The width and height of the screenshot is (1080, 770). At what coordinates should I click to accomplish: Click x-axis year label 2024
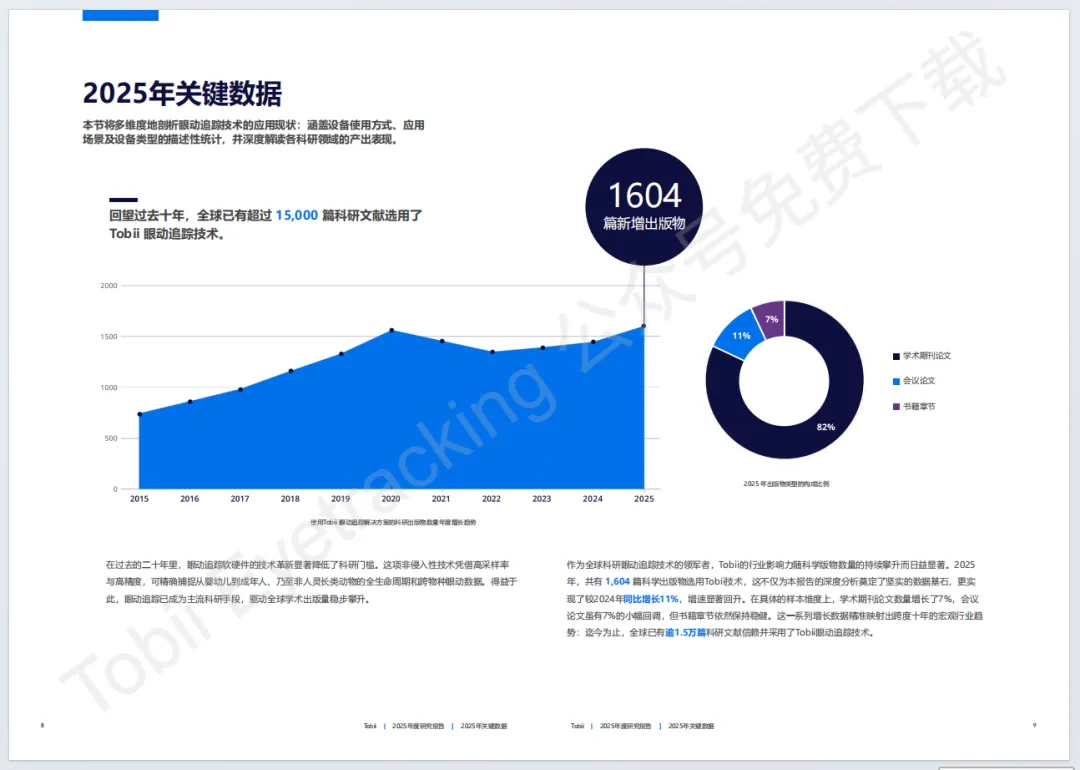592,499
